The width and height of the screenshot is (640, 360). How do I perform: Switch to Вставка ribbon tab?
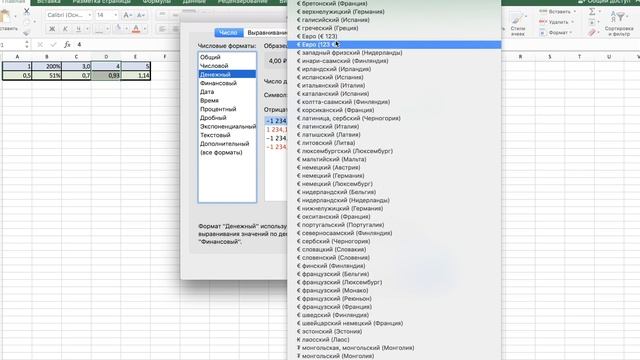tap(49, 2)
